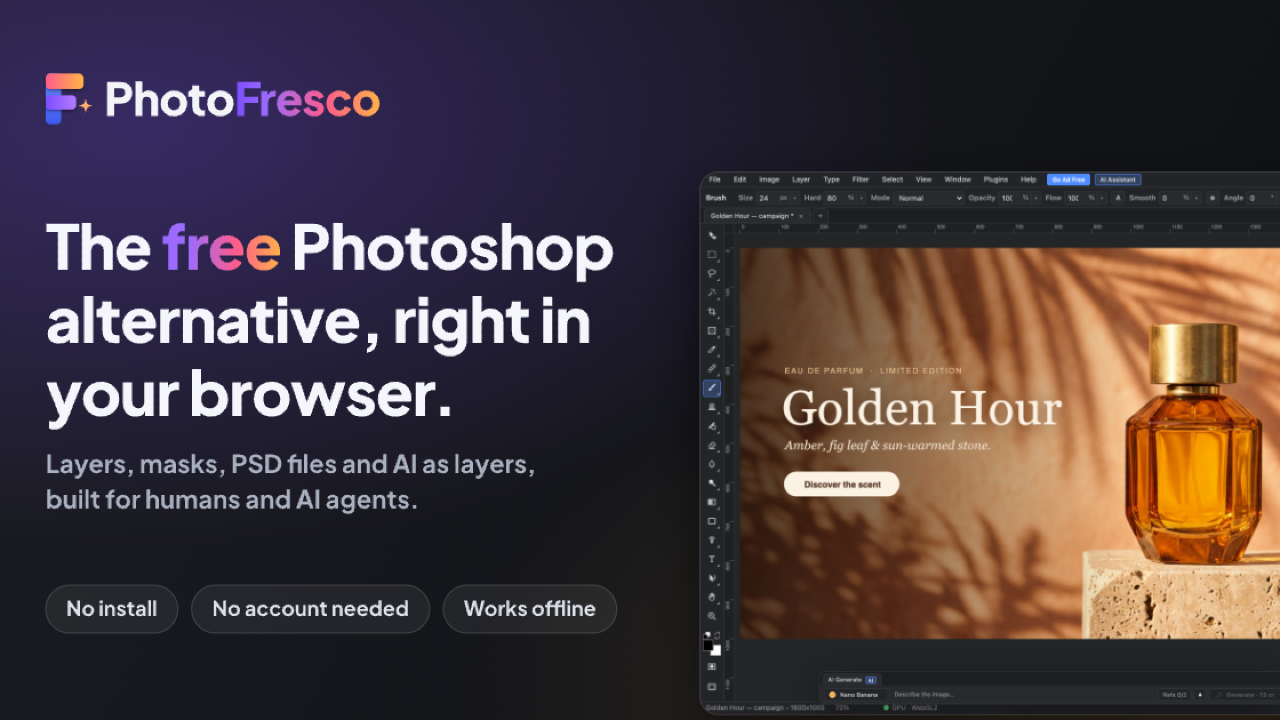1280x720 pixels.
Task: Open the Filter menu
Action: pyautogui.click(x=860, y=180)
